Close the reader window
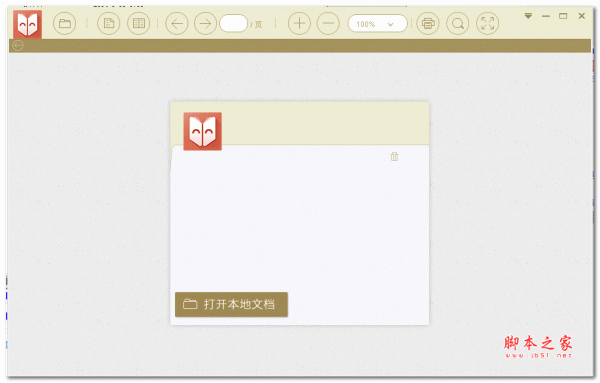The image size is (600, 383). point(582,16)
